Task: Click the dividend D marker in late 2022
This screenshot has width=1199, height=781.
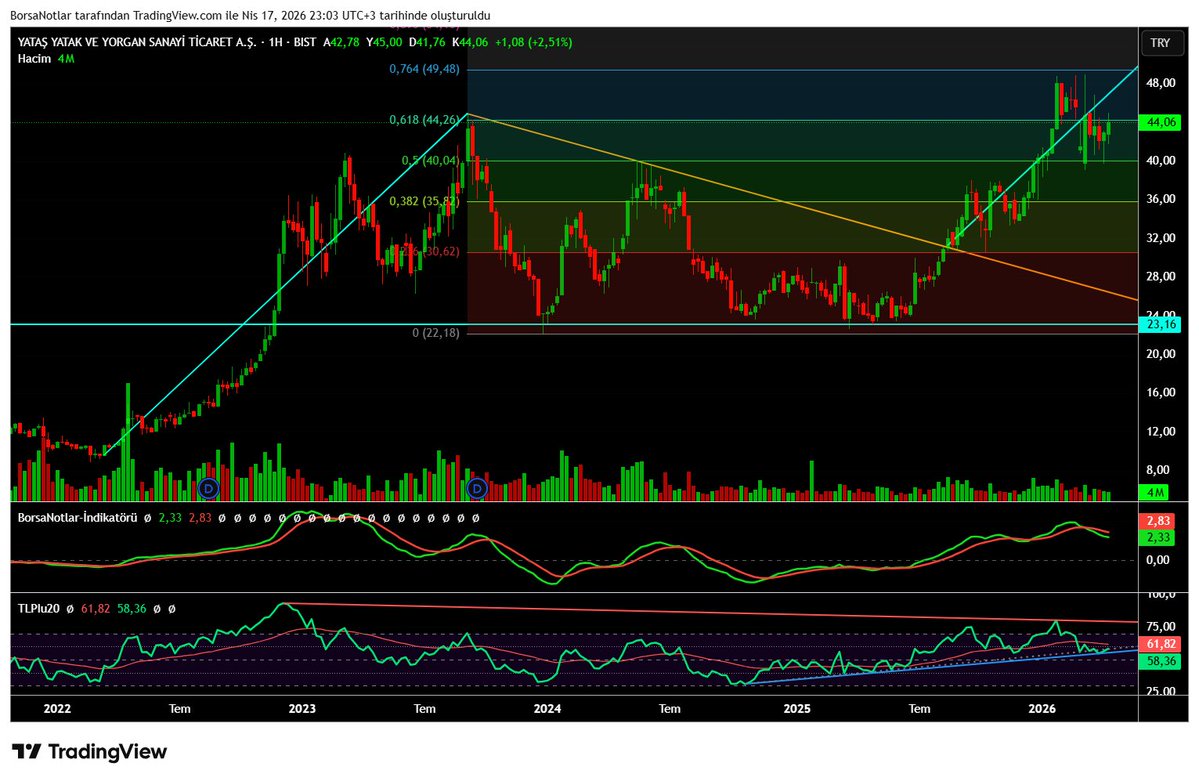Action: click(x=209, y=488)
